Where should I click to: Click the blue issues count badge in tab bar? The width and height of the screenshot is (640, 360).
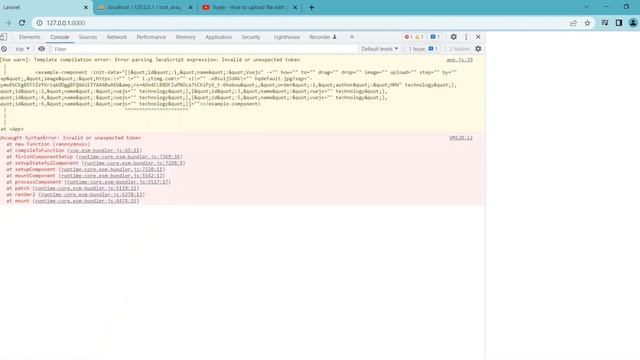coord(435,37)
